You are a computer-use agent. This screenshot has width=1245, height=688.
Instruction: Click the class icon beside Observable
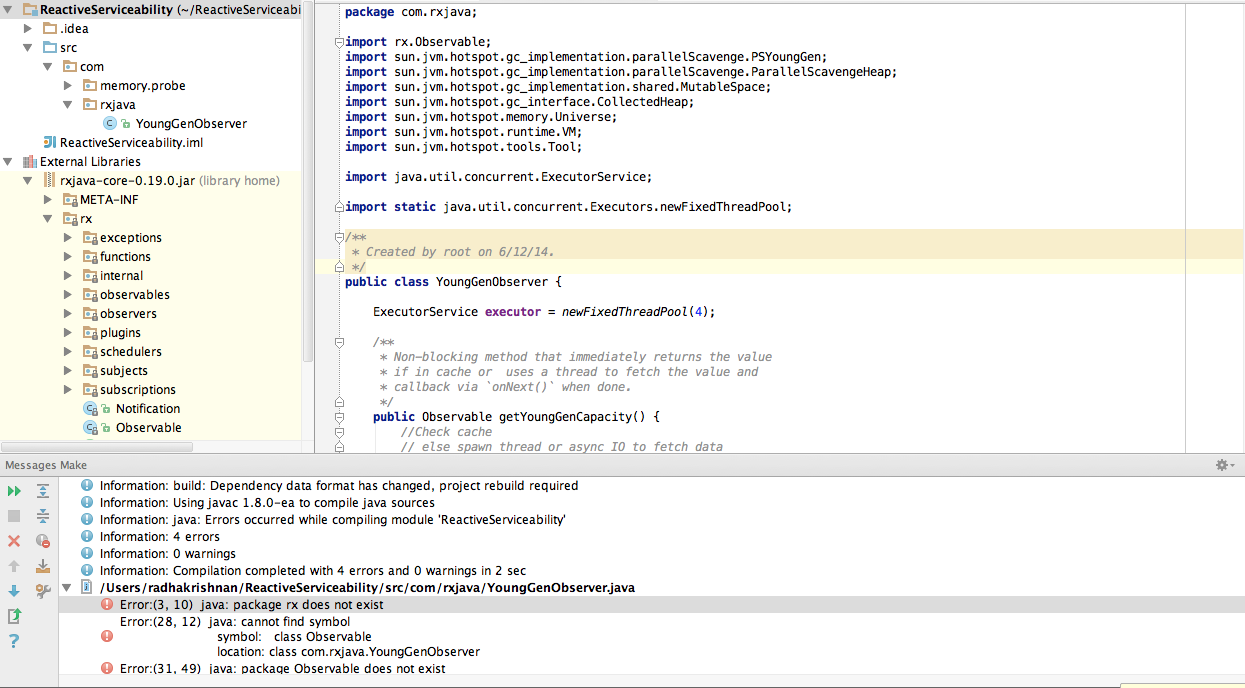tap(90, 428)
